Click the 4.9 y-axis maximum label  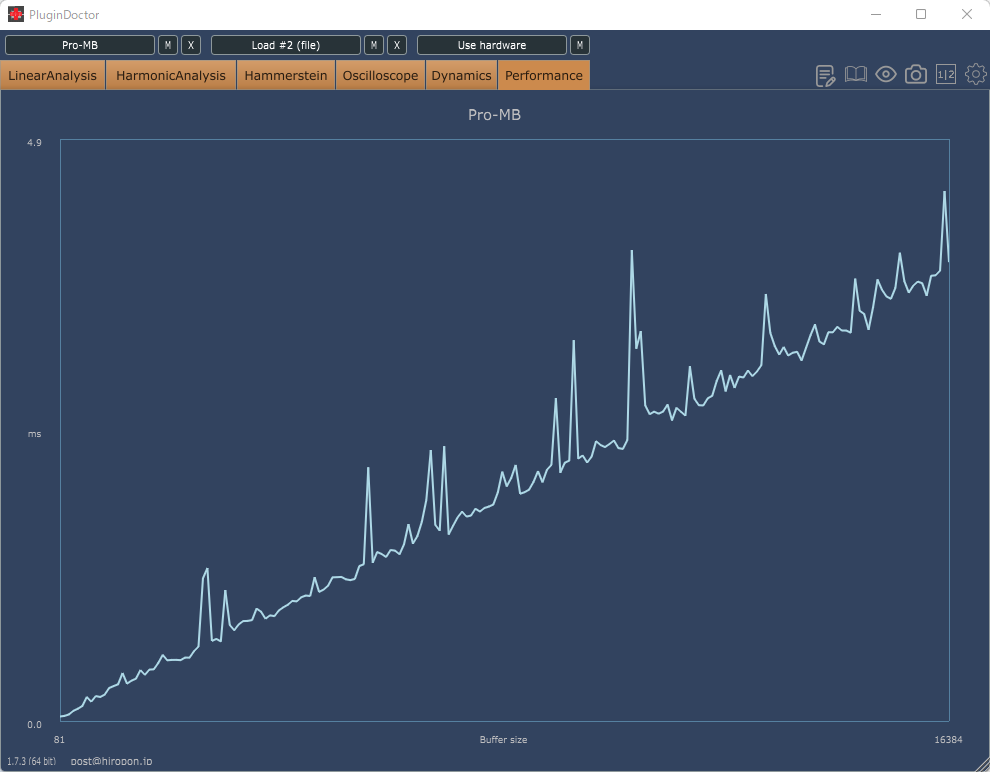[34, 143]
